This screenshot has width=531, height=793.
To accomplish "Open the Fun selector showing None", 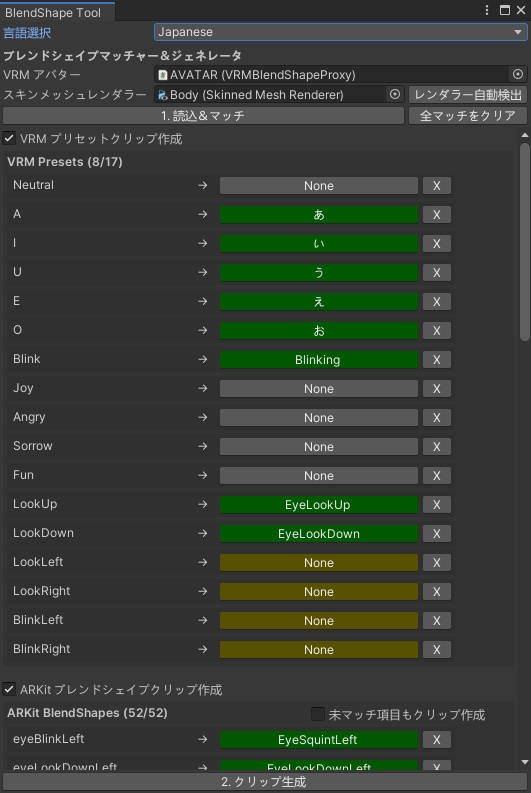I will (x=319, y=475).
